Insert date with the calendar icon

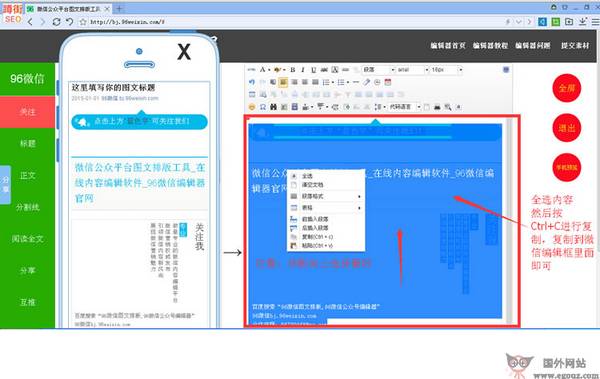388,82
